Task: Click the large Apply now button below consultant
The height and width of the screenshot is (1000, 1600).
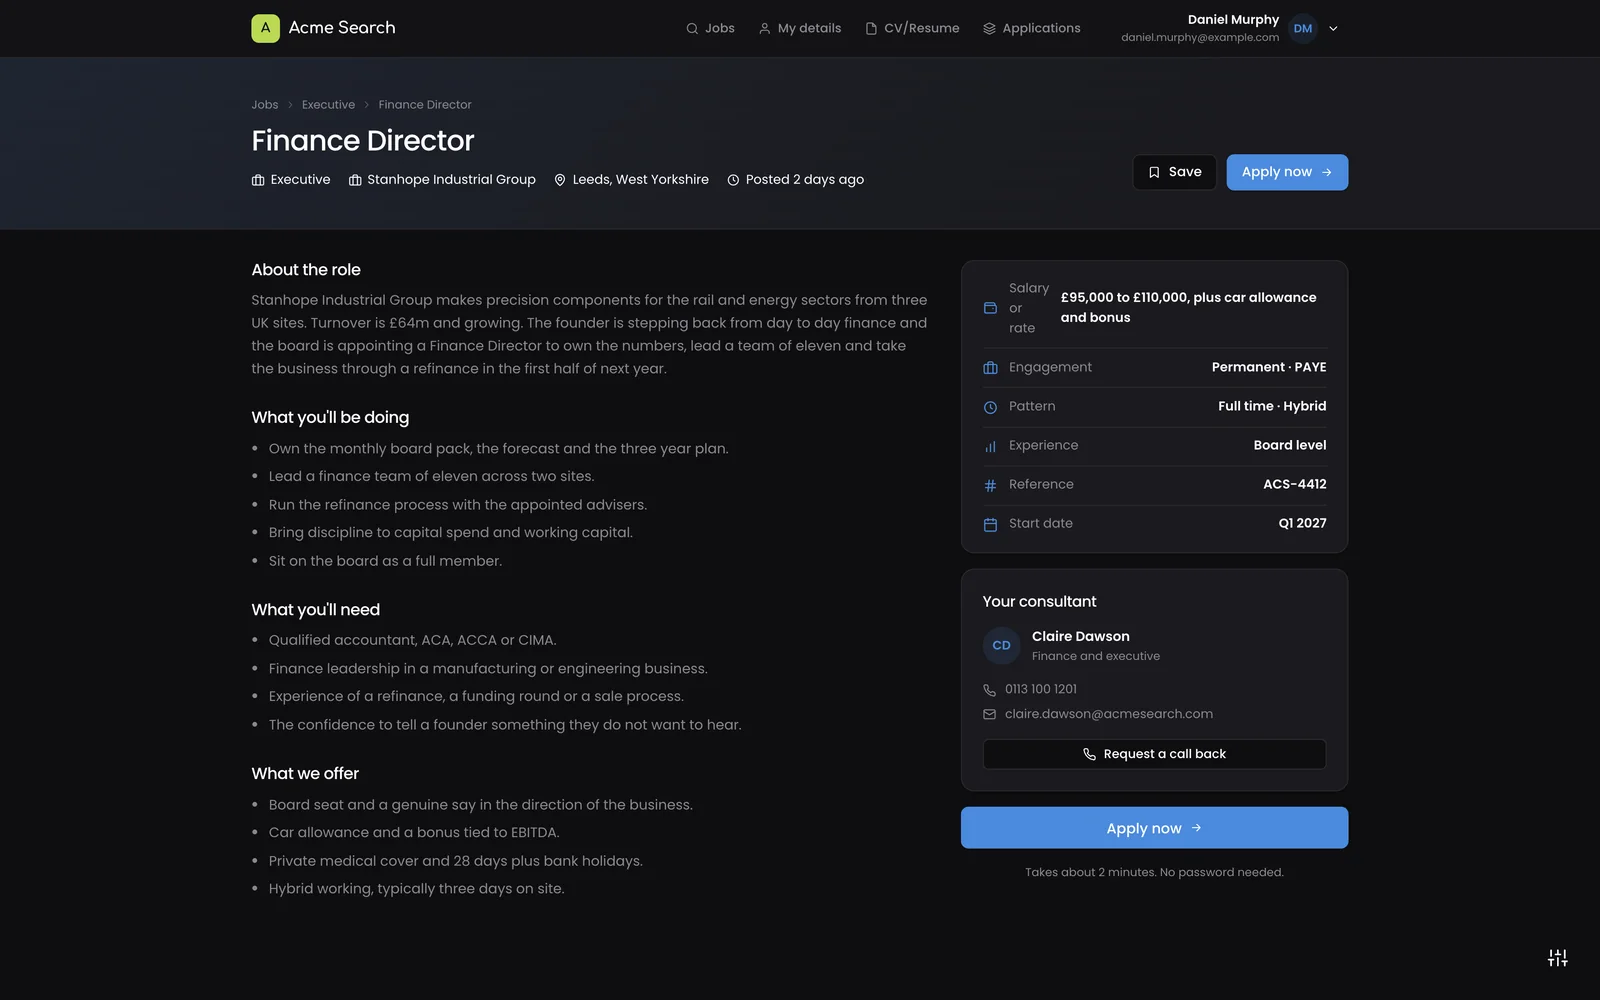Action: [1154, 828]
